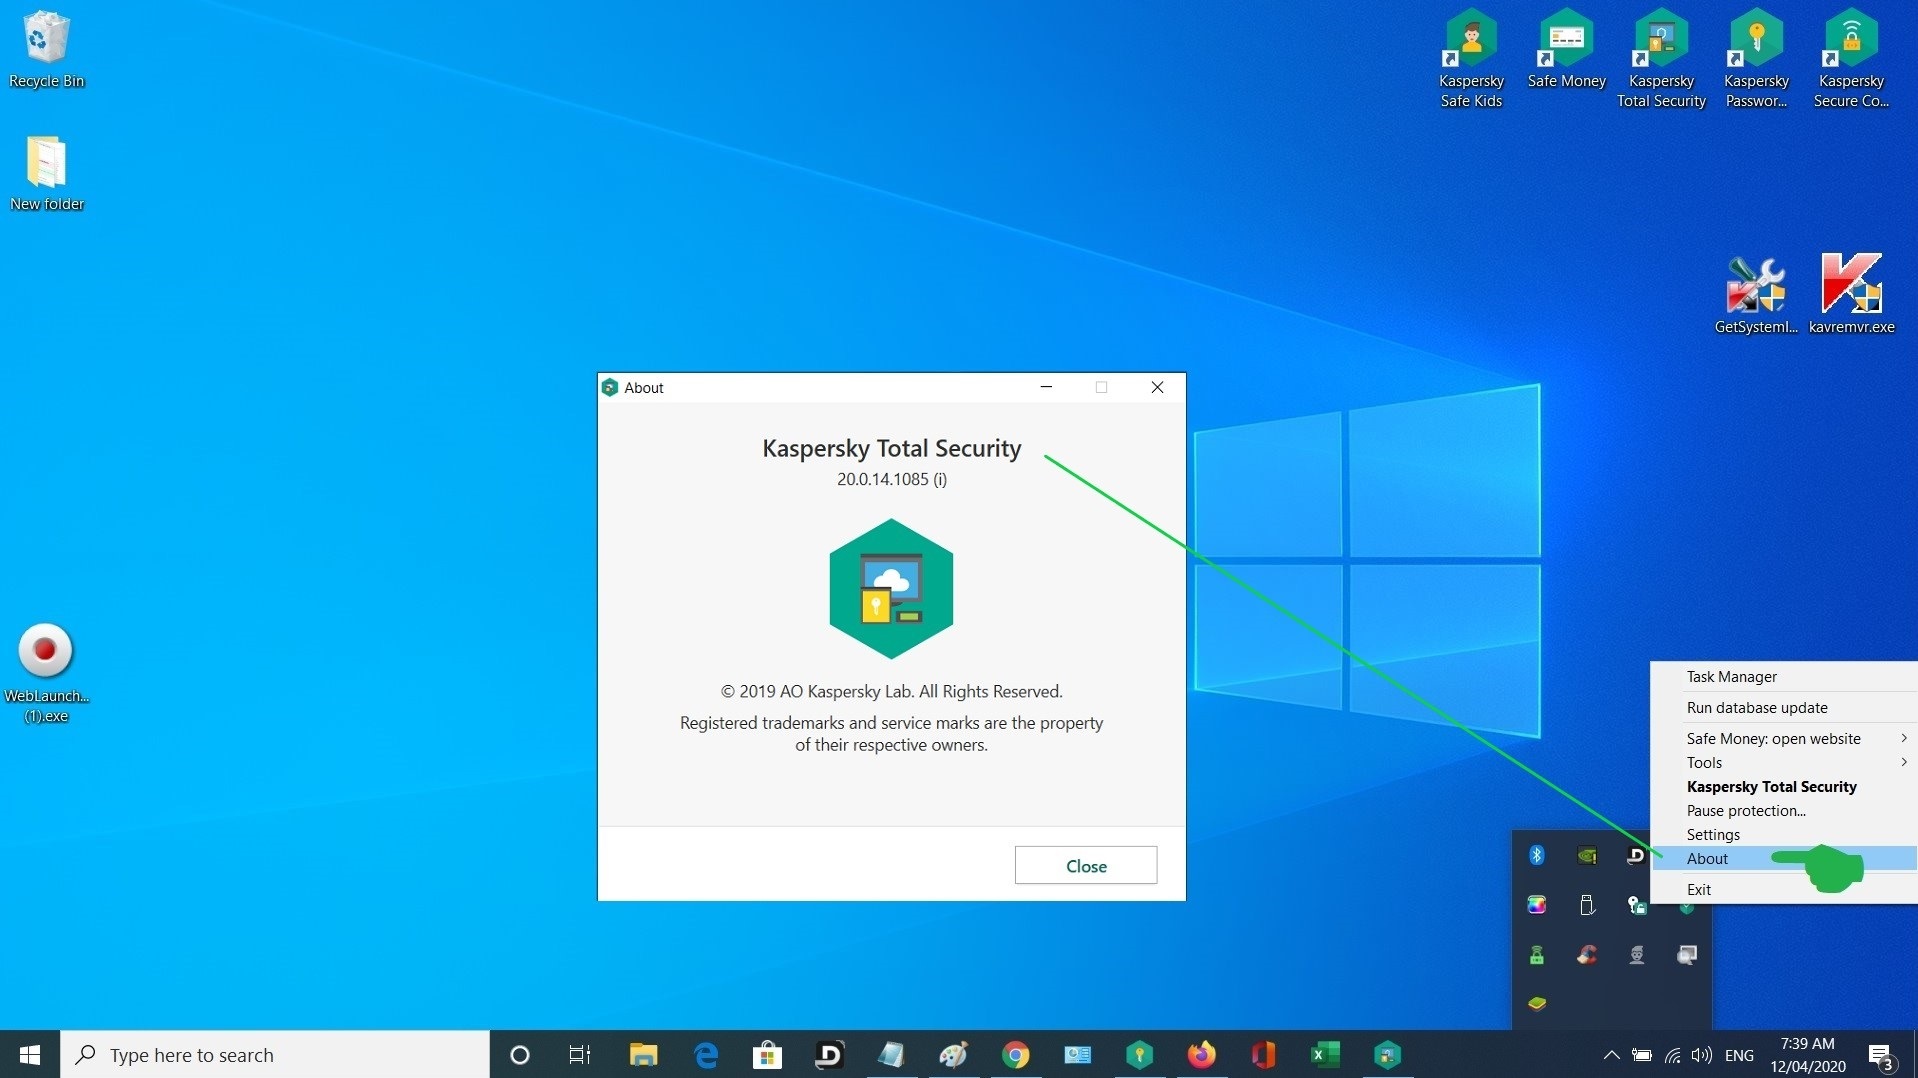This screenshot has width=1918, height=1078.
Task: Click the BlueStacks tray icon
Action: 1537,1003
